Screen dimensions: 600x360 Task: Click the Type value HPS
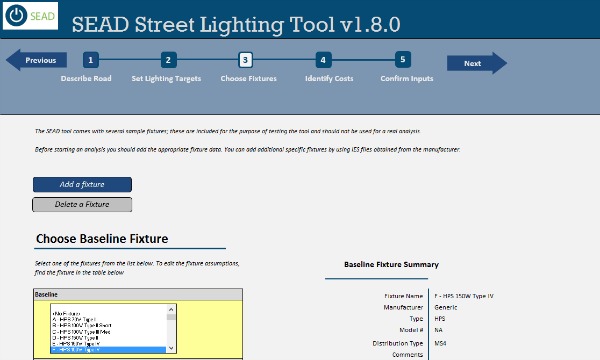coord(440,319)
